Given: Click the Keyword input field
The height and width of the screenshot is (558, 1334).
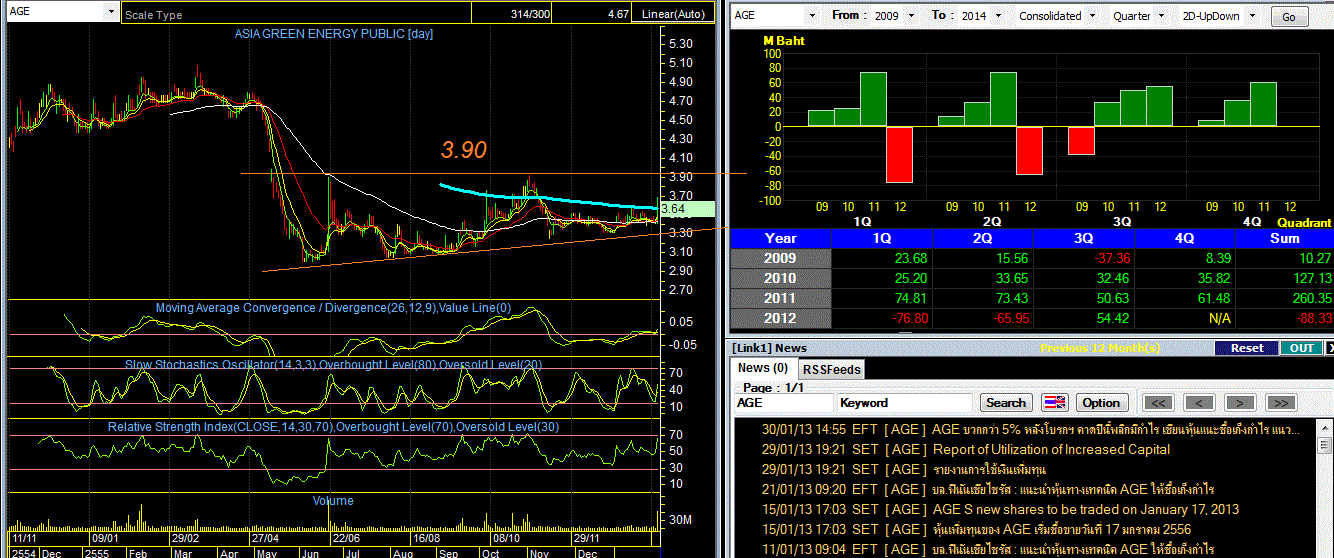Looking at the screenshot, I should [905, 403].
